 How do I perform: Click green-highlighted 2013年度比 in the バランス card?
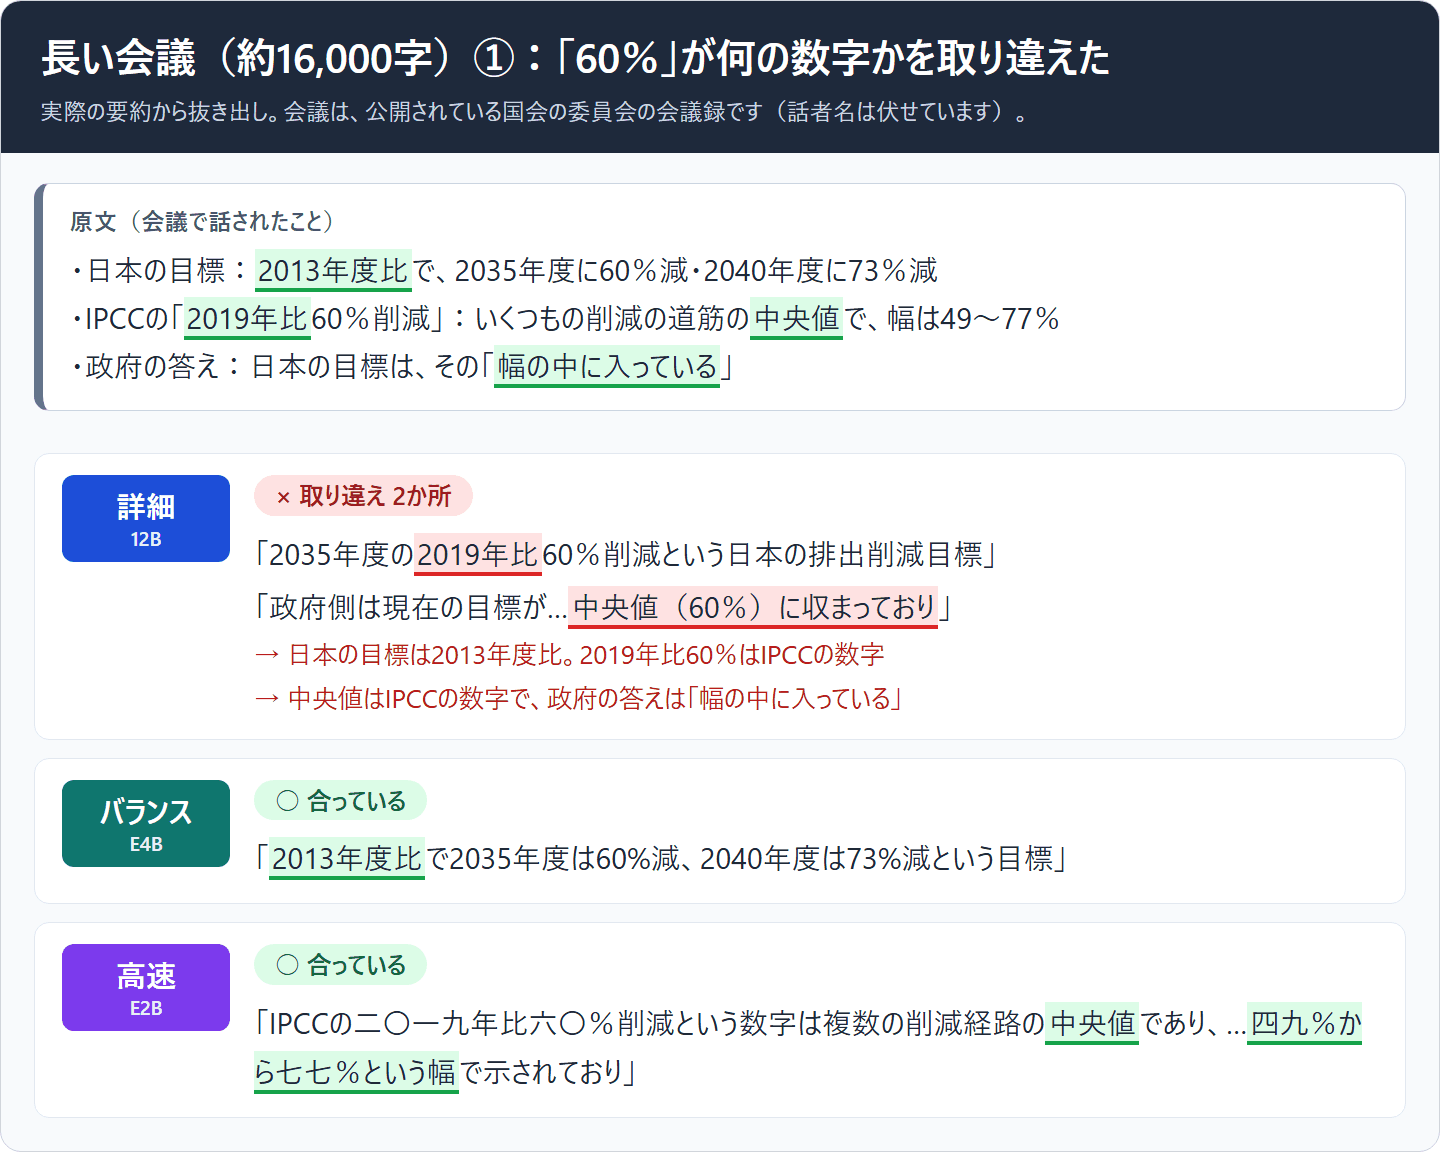347,859
